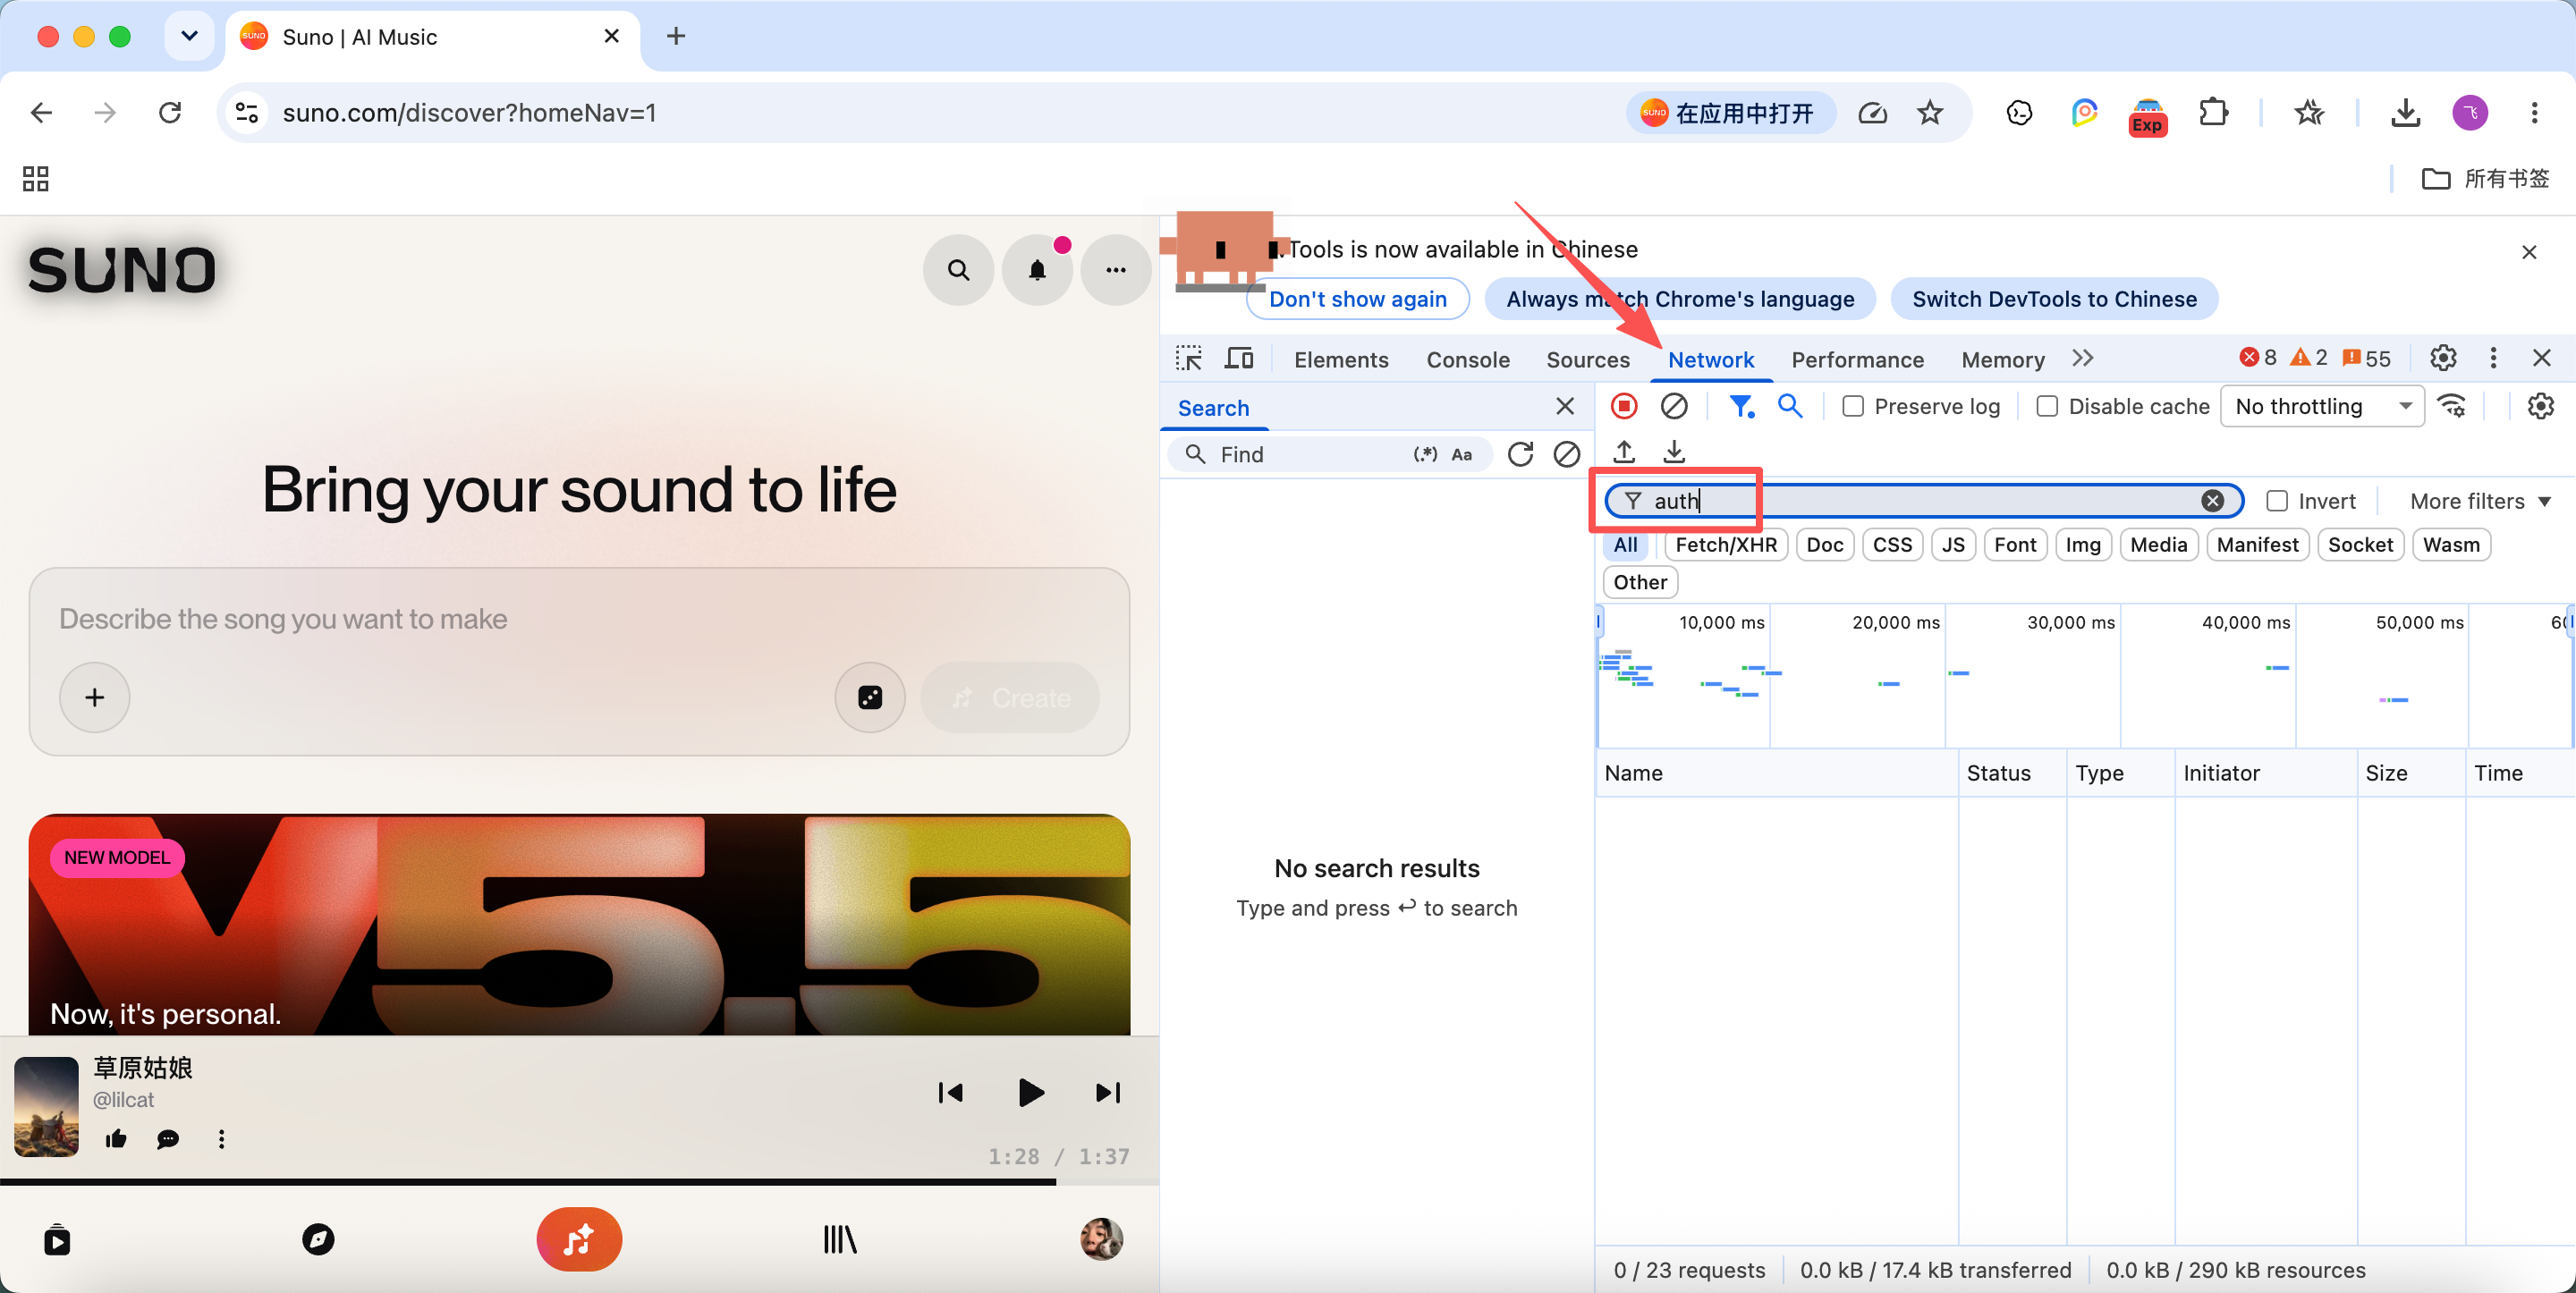Screen dimensions: 2576x1293
Task: Select the Socket filter chip
Action: click(2360, 545)
